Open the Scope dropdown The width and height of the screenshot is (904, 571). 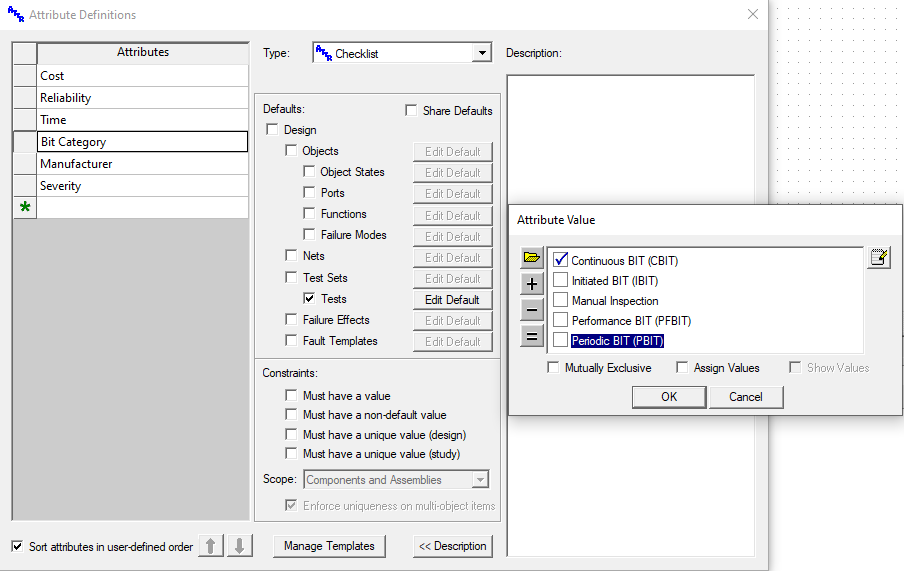pos(480,479)
